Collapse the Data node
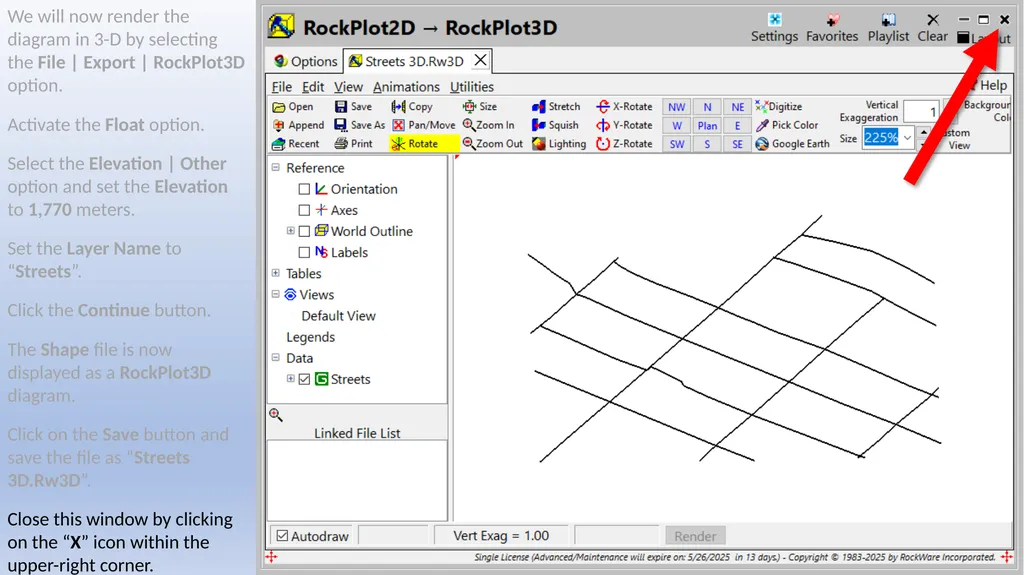This screenshot has height=575, width=1024. tap(276, 357)
